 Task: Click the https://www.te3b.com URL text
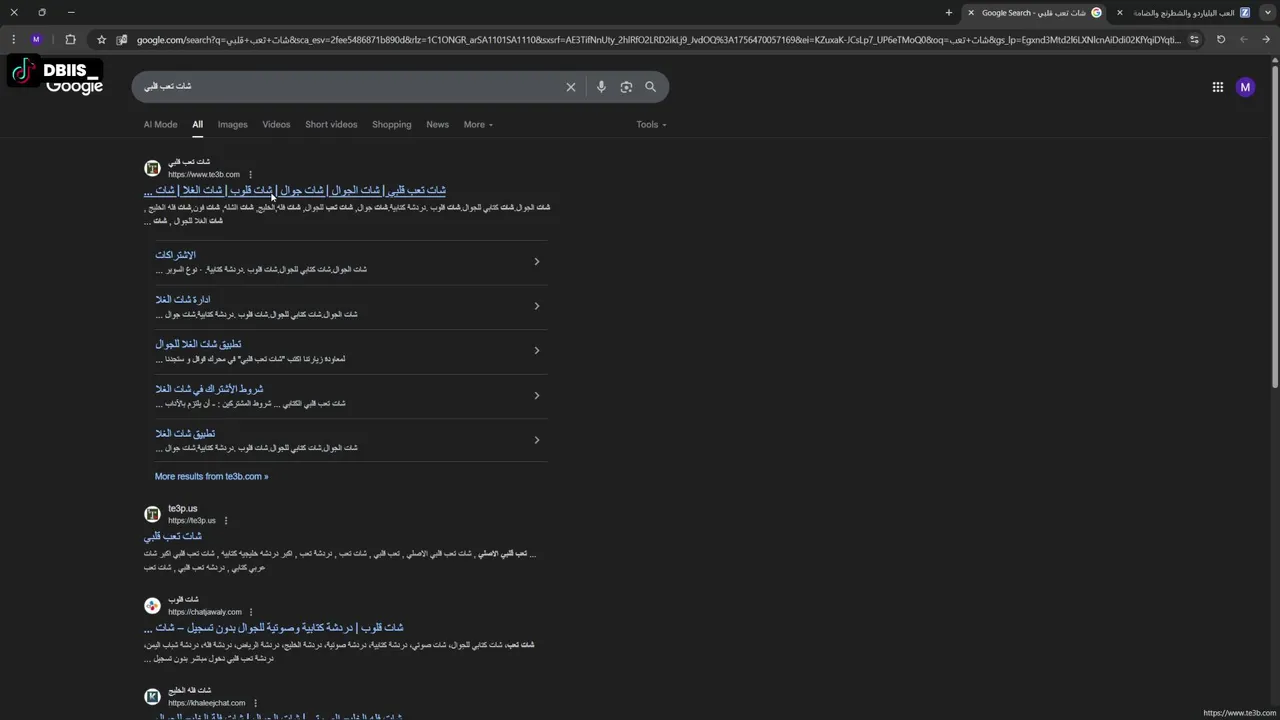204,175
